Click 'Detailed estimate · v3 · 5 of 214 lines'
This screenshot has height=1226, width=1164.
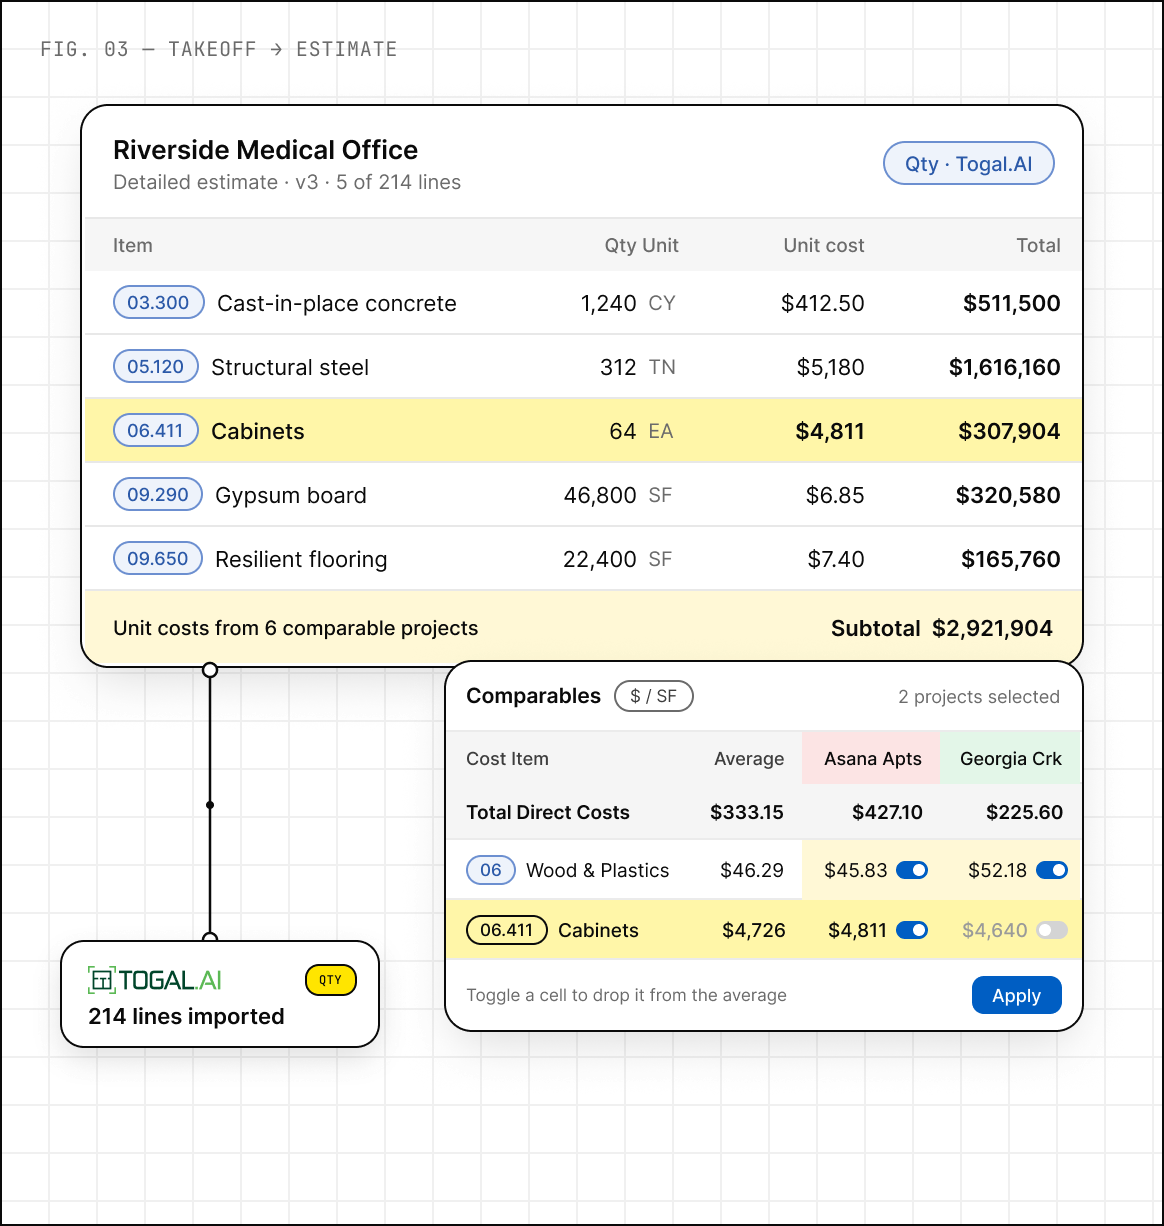pos(287,182)
